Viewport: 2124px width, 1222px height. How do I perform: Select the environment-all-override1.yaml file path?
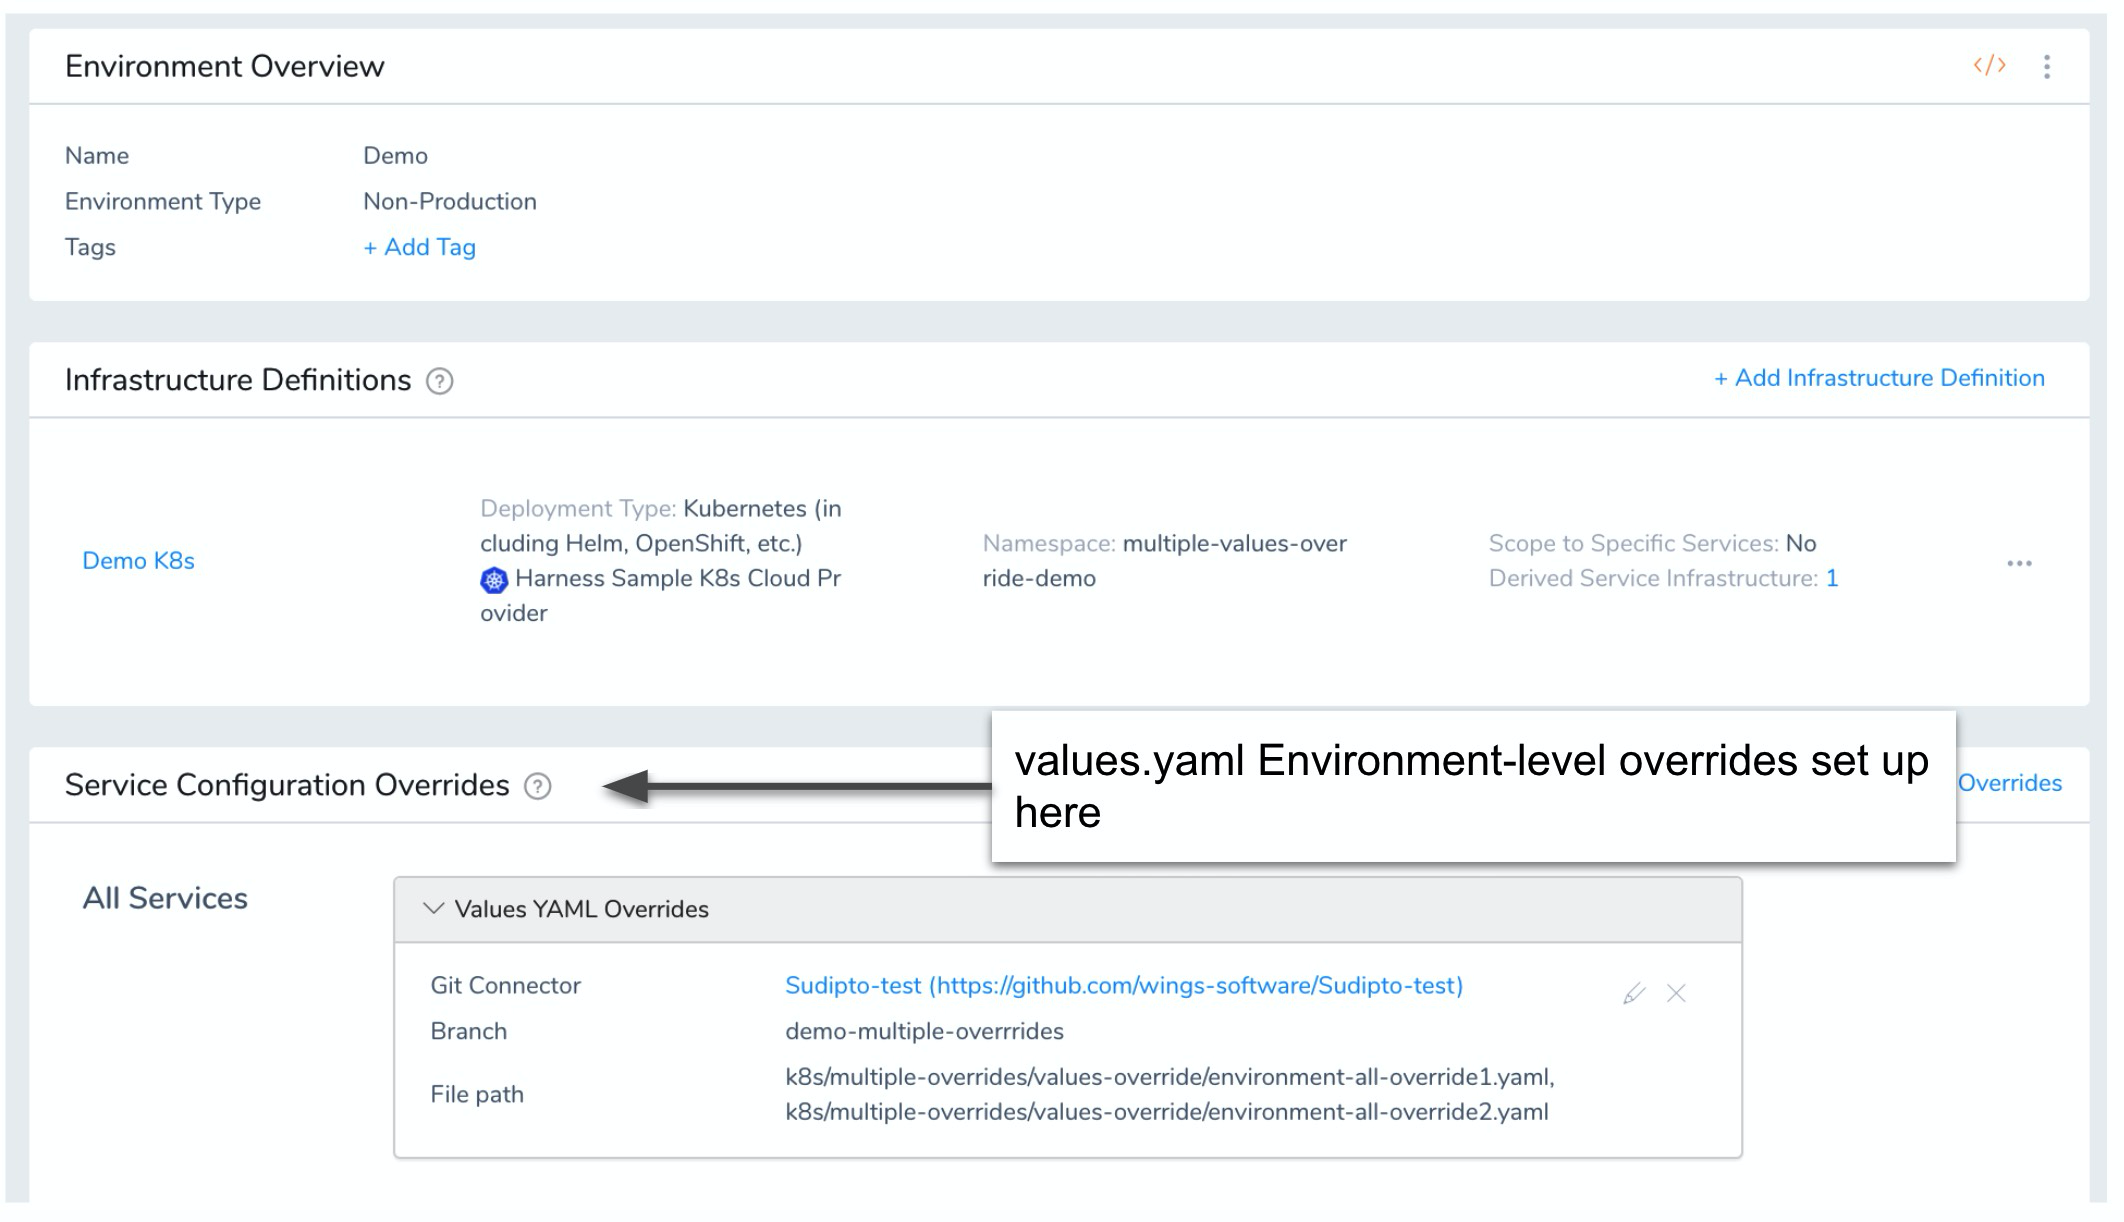pos(1170,1077)
